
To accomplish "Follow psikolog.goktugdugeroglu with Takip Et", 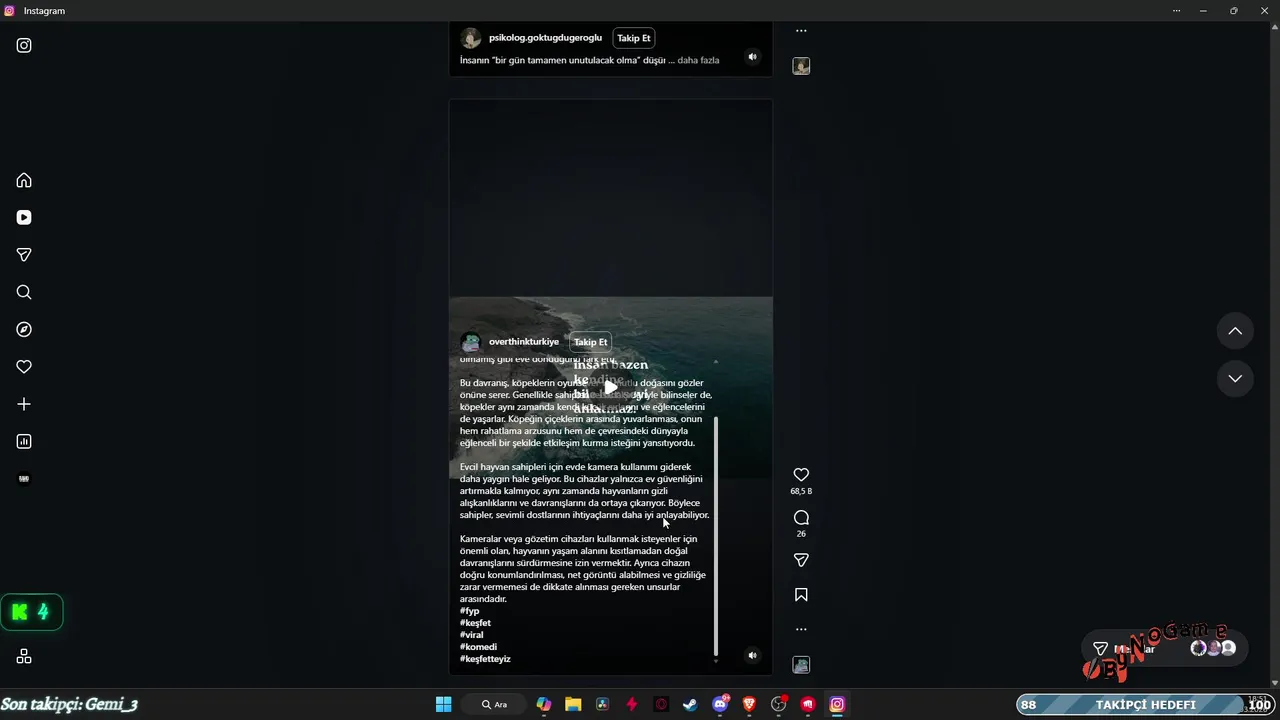I will (634, 38).
